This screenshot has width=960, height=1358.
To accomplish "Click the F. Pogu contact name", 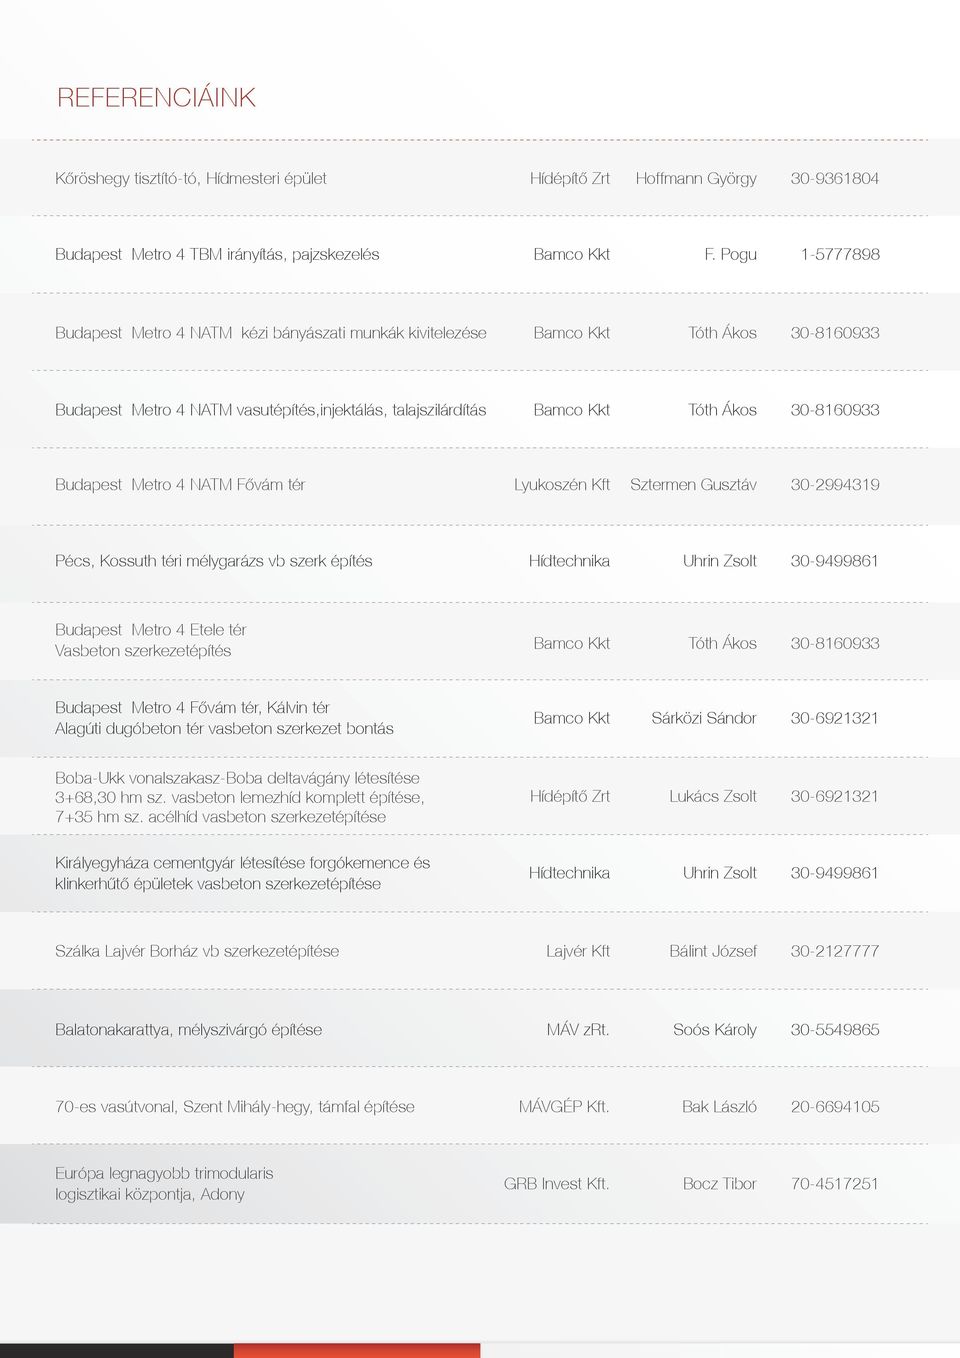I will [730, 255].
